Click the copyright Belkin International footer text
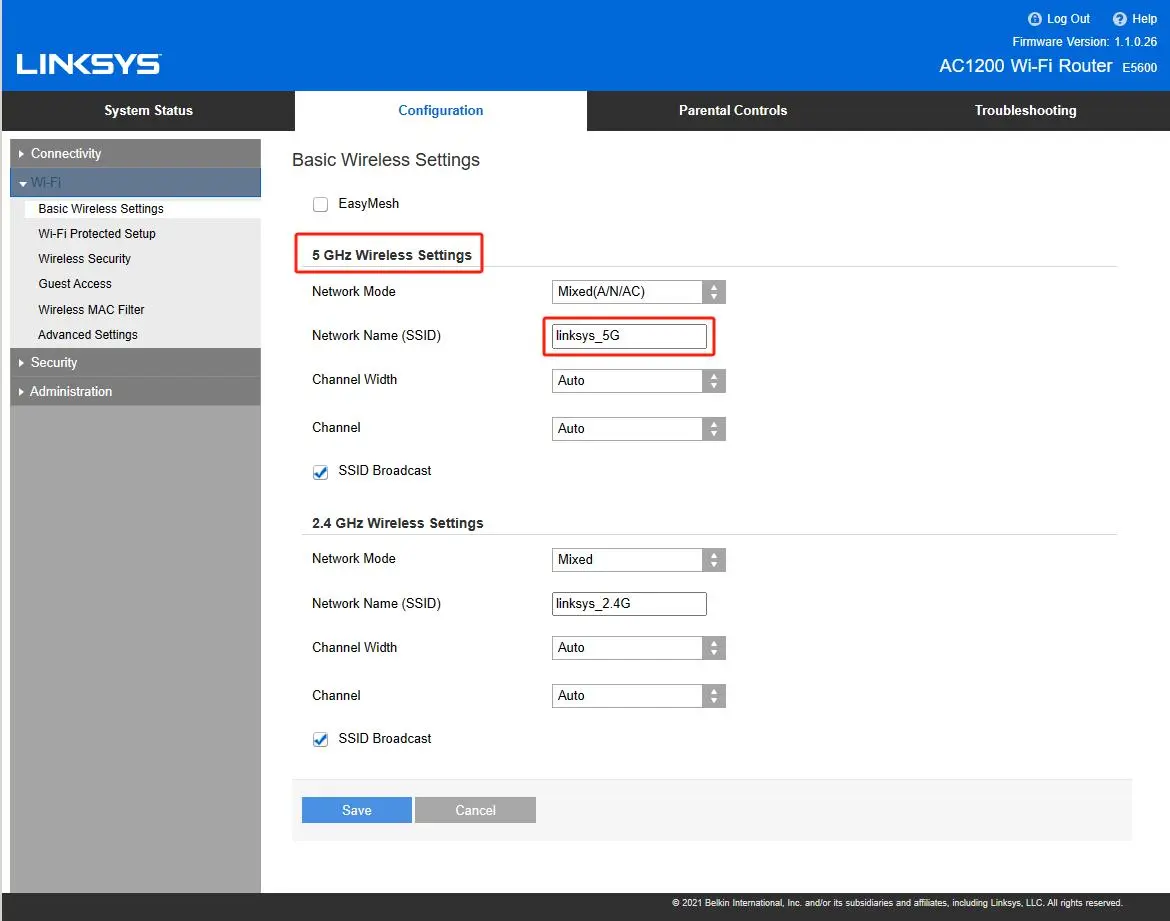Screen dimensions: 1170x921 897,903
